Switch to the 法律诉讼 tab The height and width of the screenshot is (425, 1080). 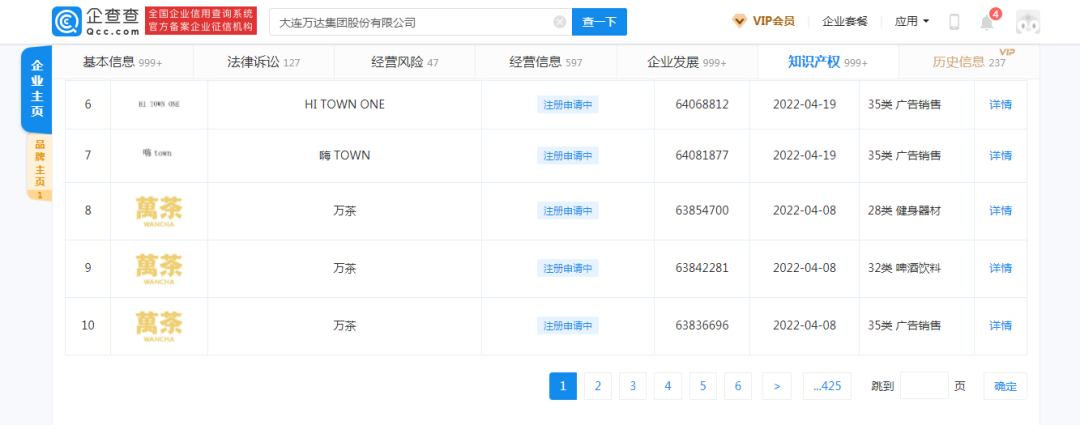tap(263, 62)
